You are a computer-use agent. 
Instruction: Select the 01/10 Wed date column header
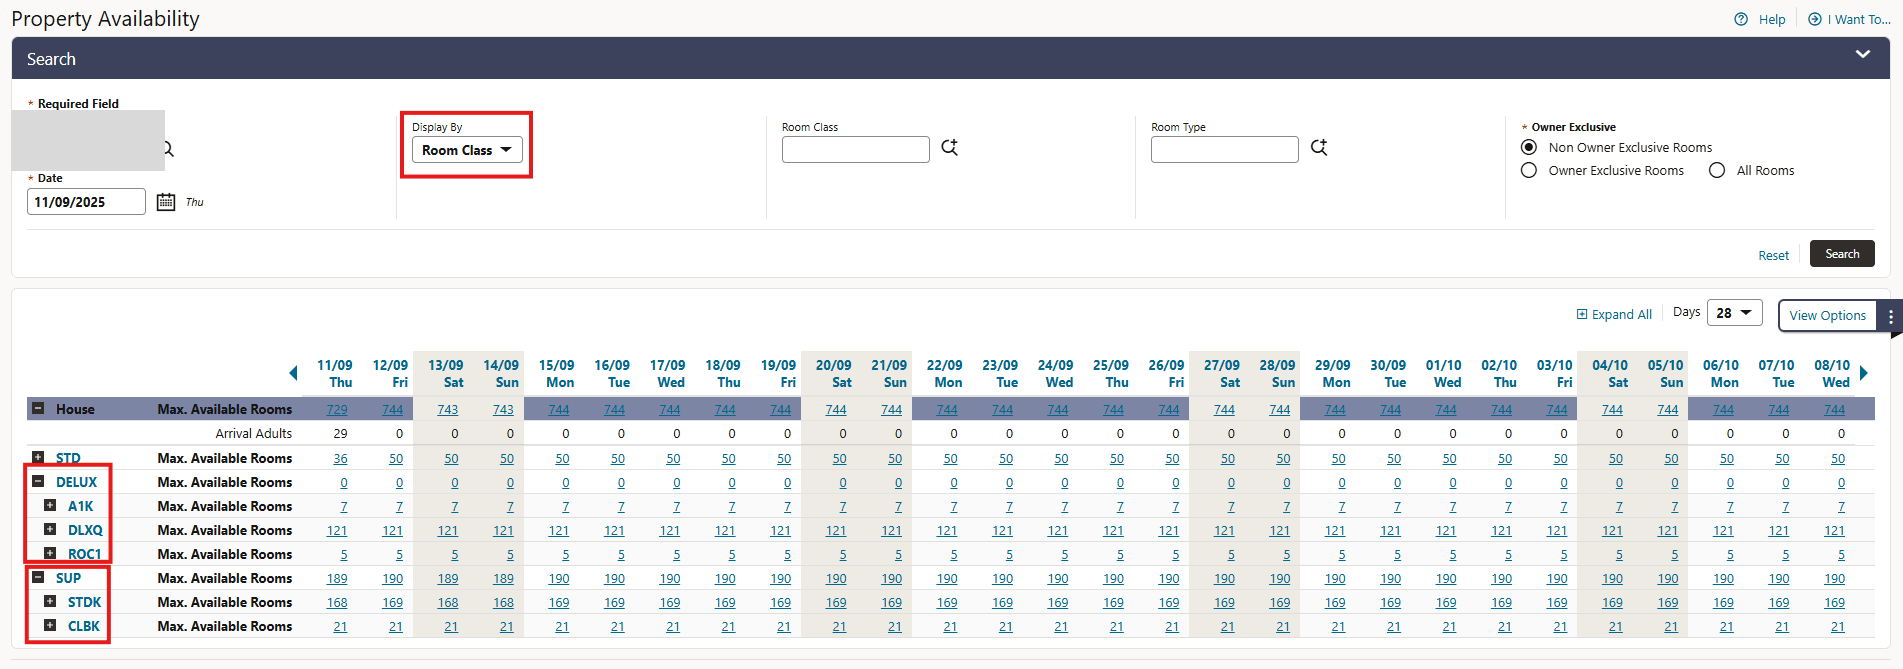[1443, 374]
